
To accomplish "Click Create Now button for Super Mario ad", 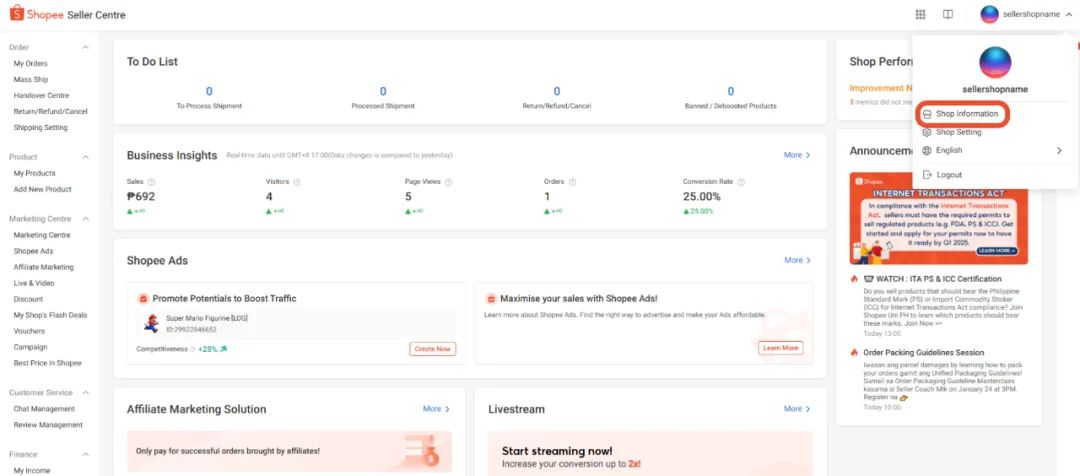I will point(433,349).
